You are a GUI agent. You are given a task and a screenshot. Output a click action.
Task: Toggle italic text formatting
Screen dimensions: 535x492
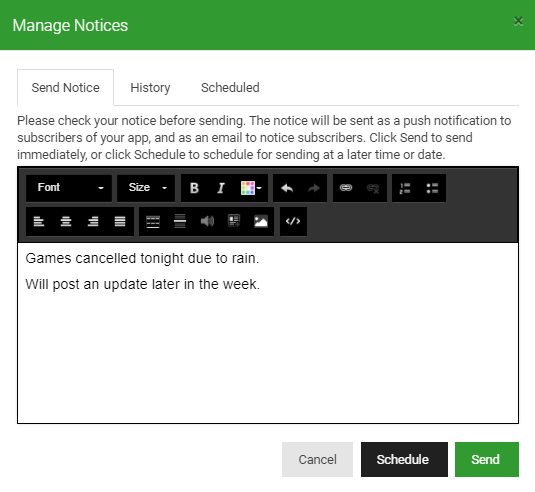(x=221, y=188)
